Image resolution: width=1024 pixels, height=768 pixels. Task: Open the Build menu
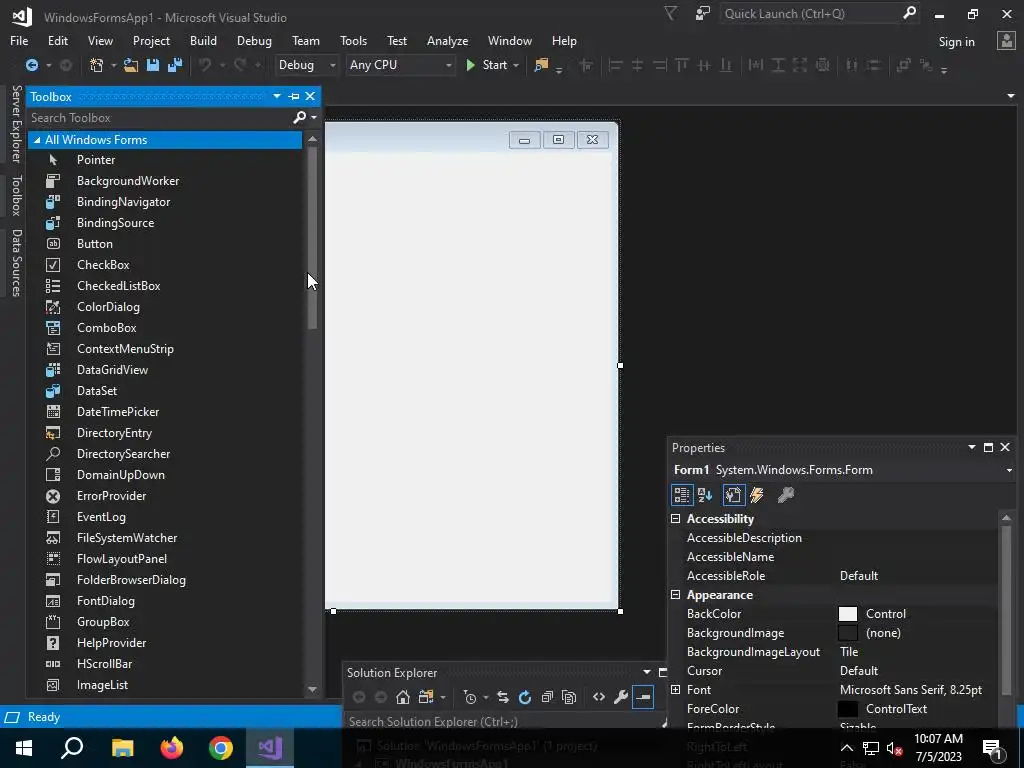pyautogui.click(x=203, y=40)
